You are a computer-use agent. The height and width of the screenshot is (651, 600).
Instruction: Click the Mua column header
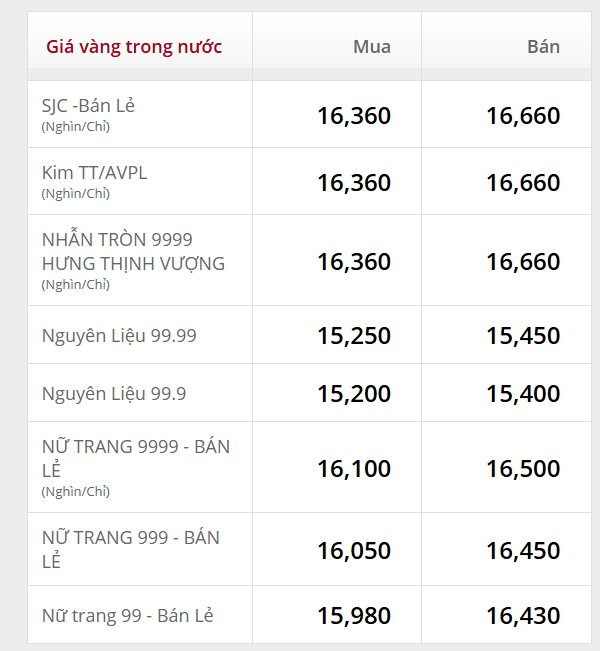tap(372, 46)
